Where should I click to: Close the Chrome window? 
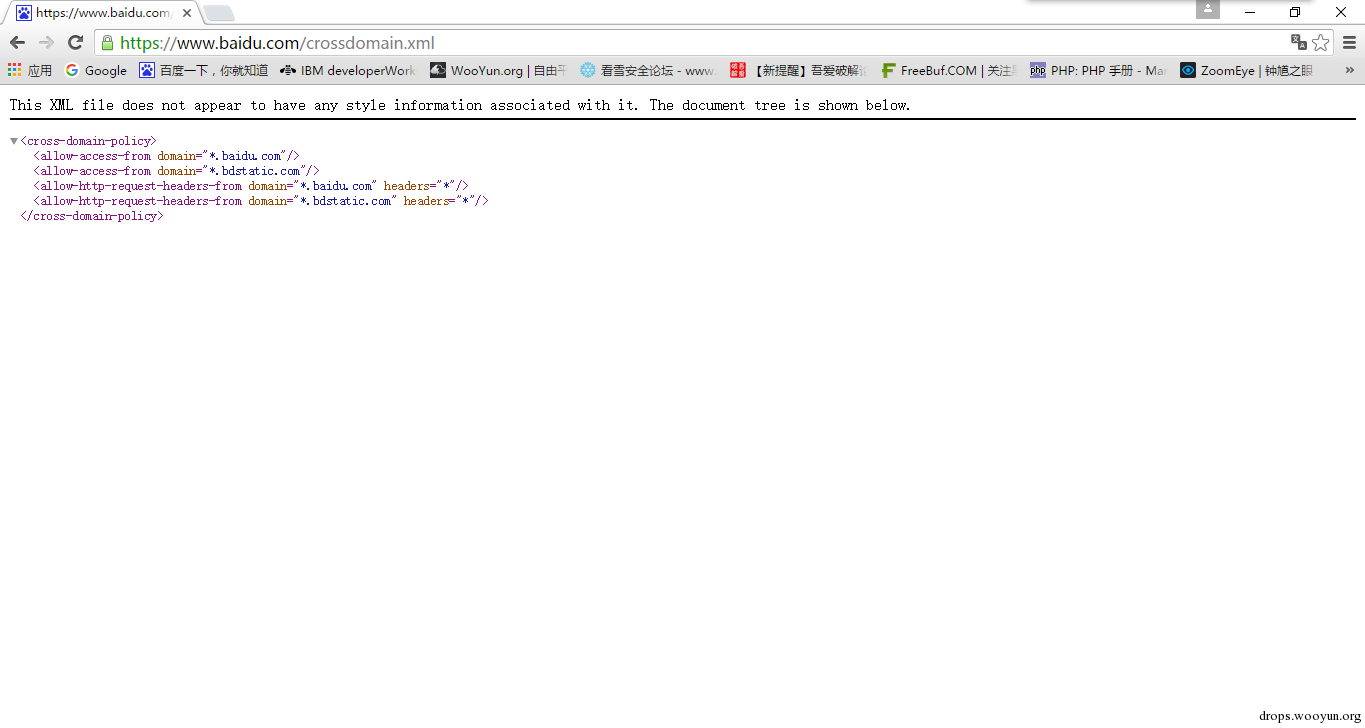click(1341, 12)
